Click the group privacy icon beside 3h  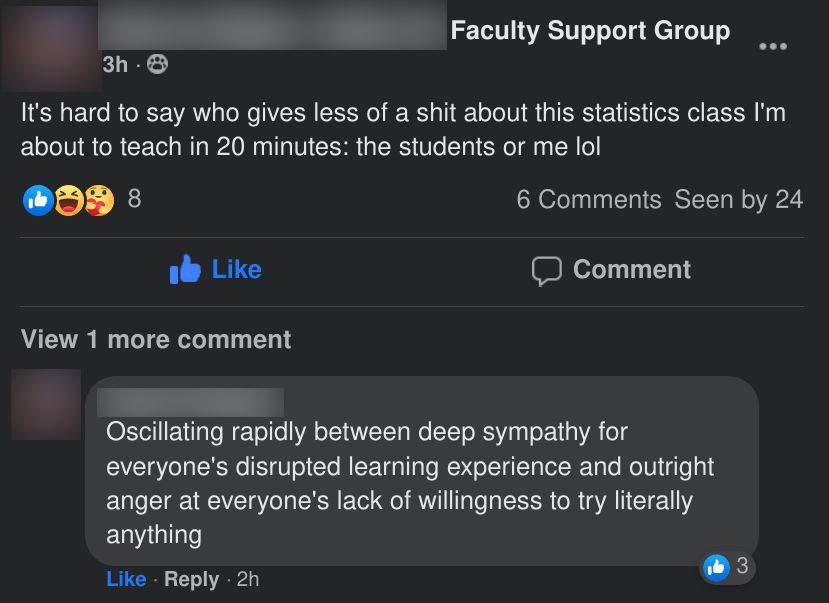pyautogui.click(x=157, y=64)
